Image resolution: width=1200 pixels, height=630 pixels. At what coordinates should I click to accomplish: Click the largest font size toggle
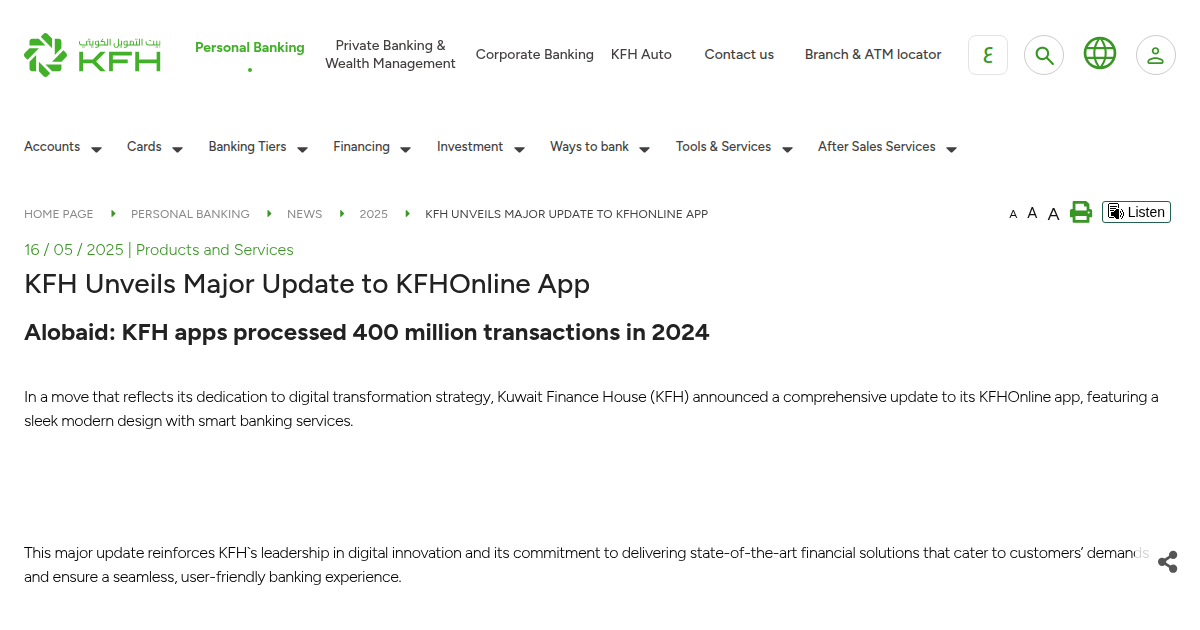1053,212
